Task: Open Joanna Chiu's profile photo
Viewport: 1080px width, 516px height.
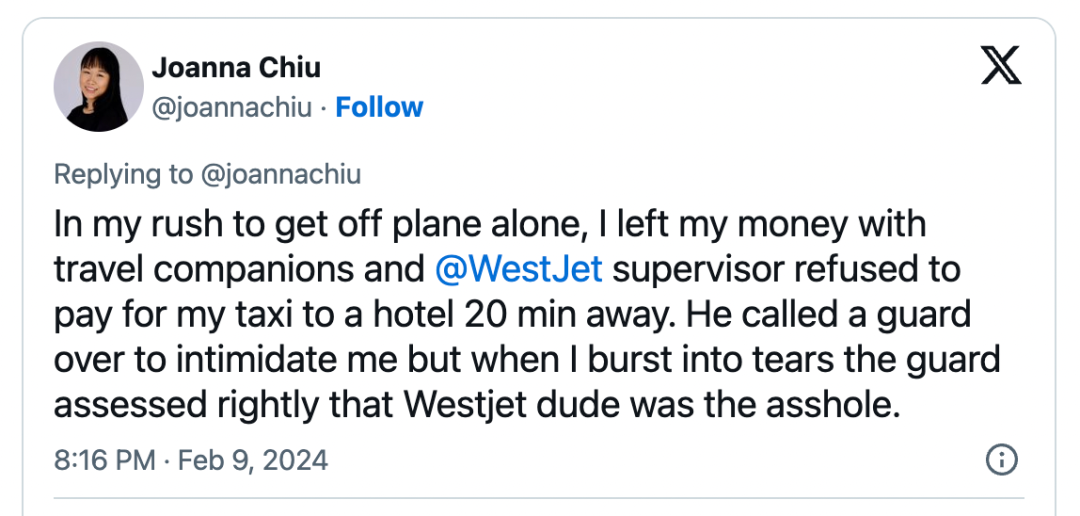Action: (98, 86)
